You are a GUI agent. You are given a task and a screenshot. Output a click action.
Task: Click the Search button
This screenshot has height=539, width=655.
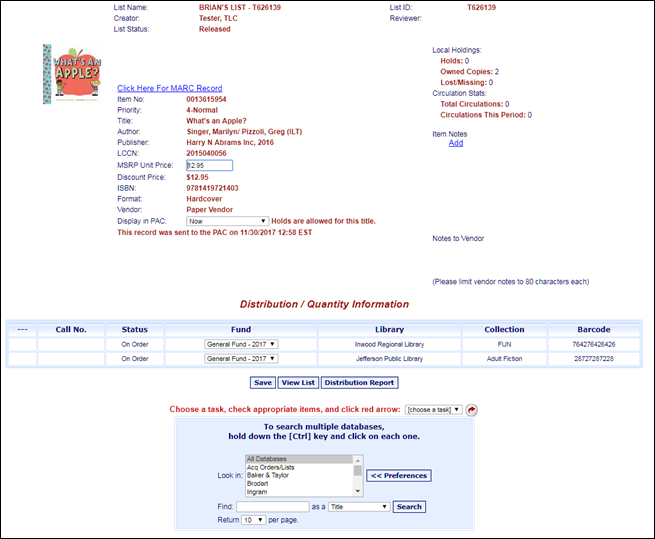[409, 507]
